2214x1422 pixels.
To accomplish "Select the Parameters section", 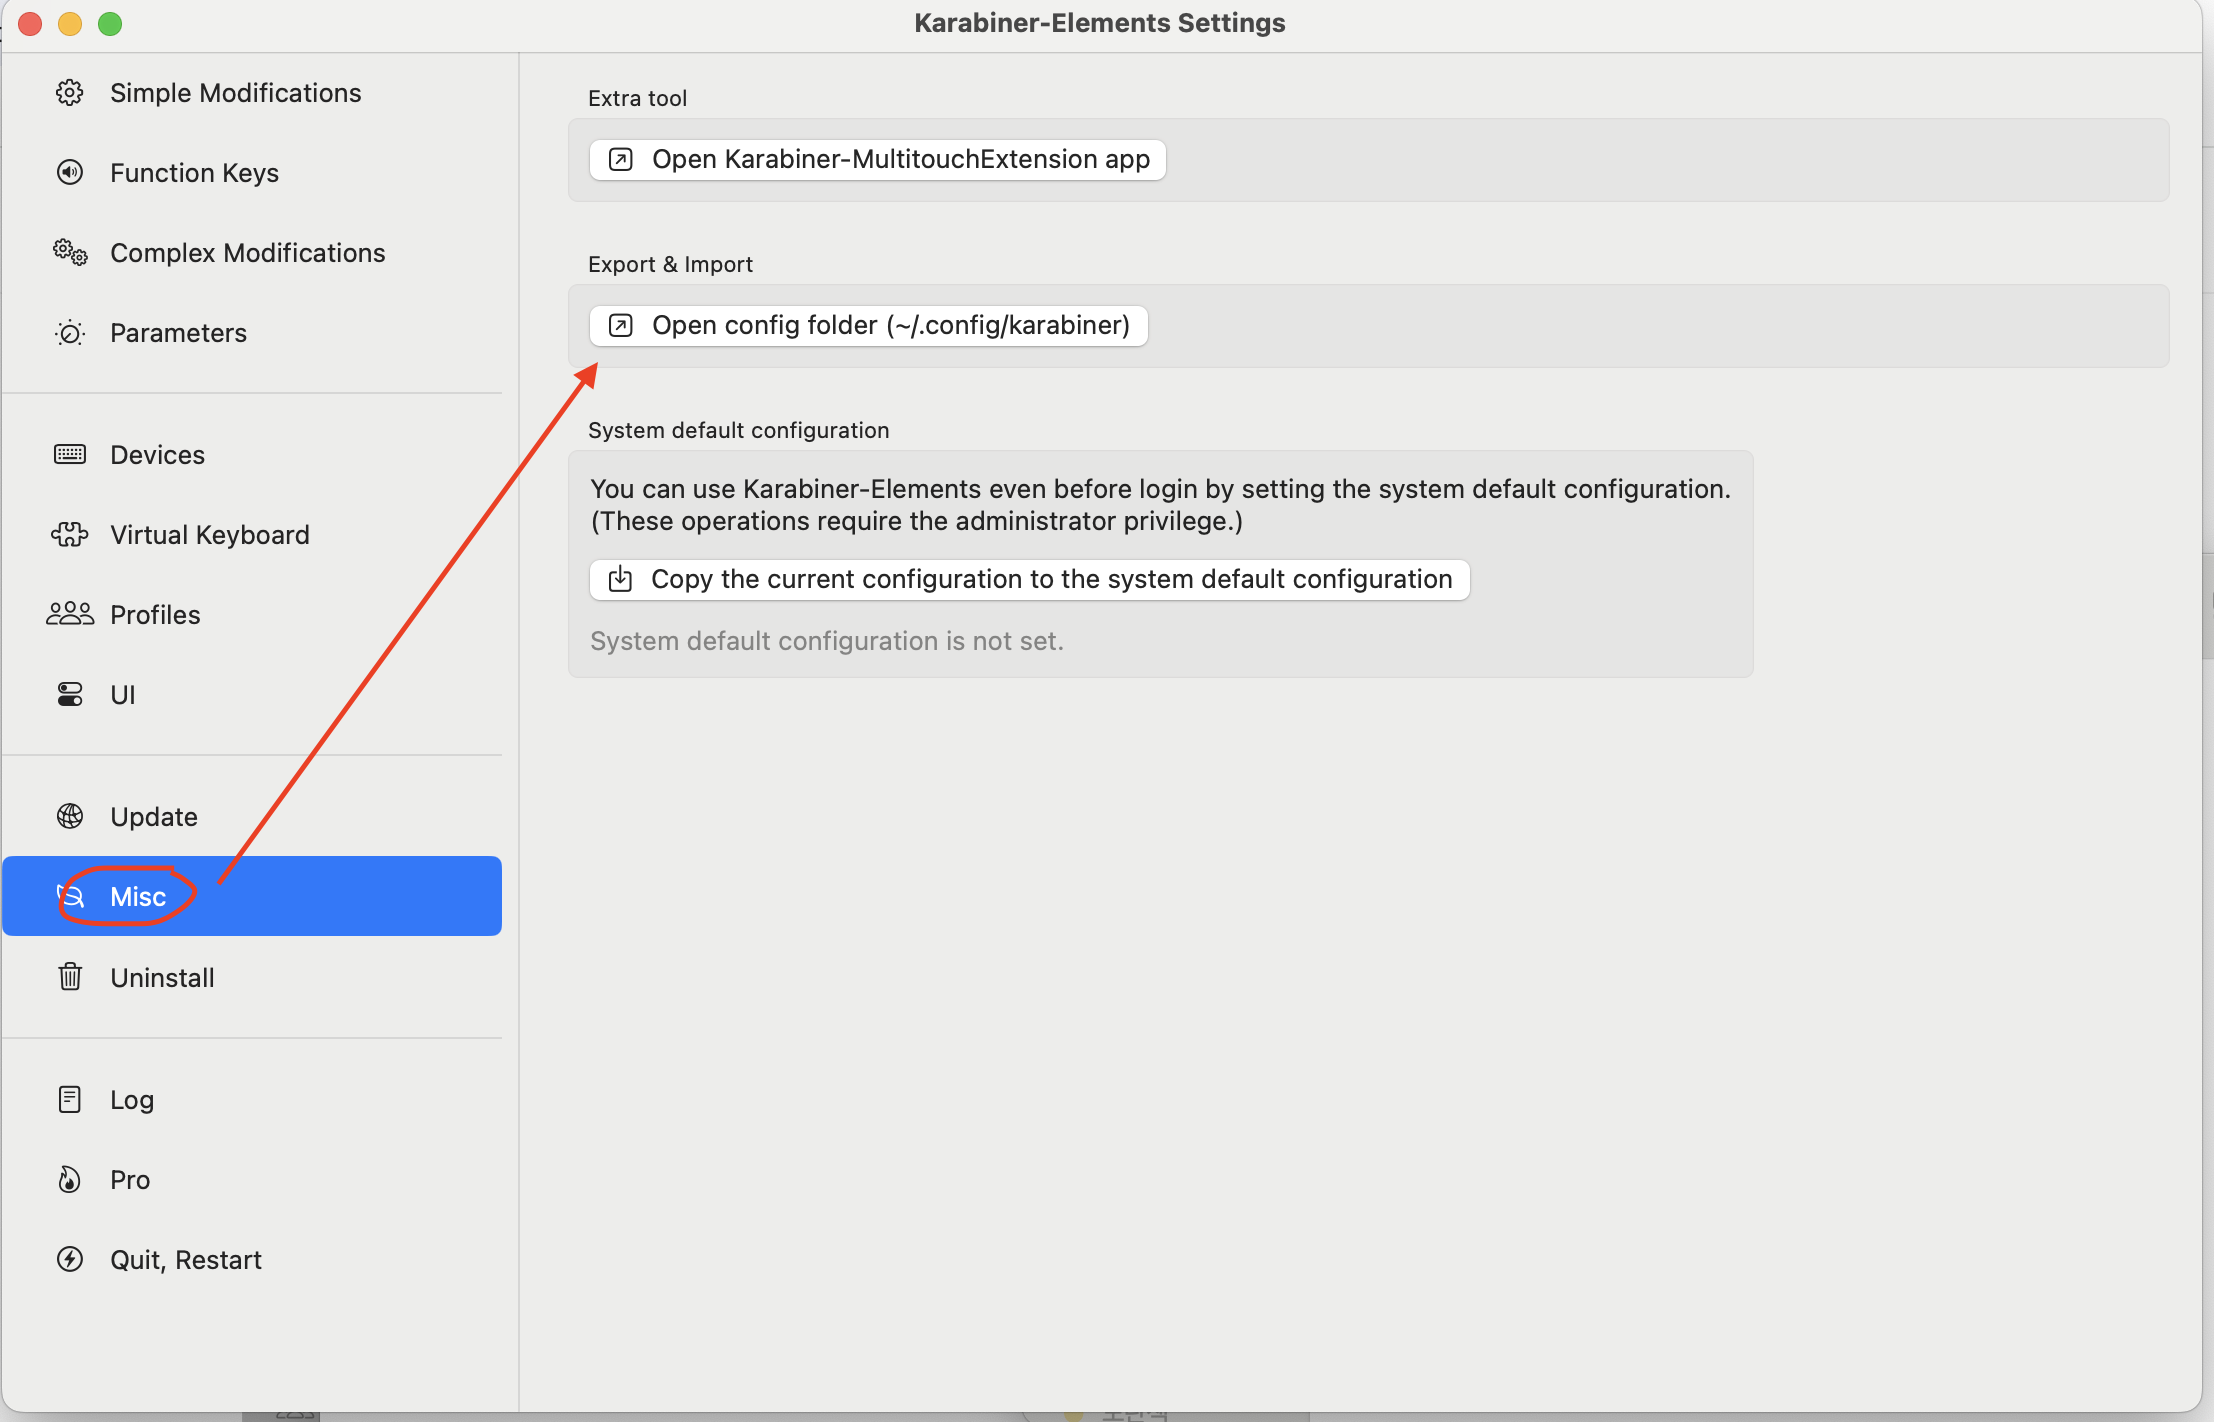I will pyautogui.click(x=252, y=333).
